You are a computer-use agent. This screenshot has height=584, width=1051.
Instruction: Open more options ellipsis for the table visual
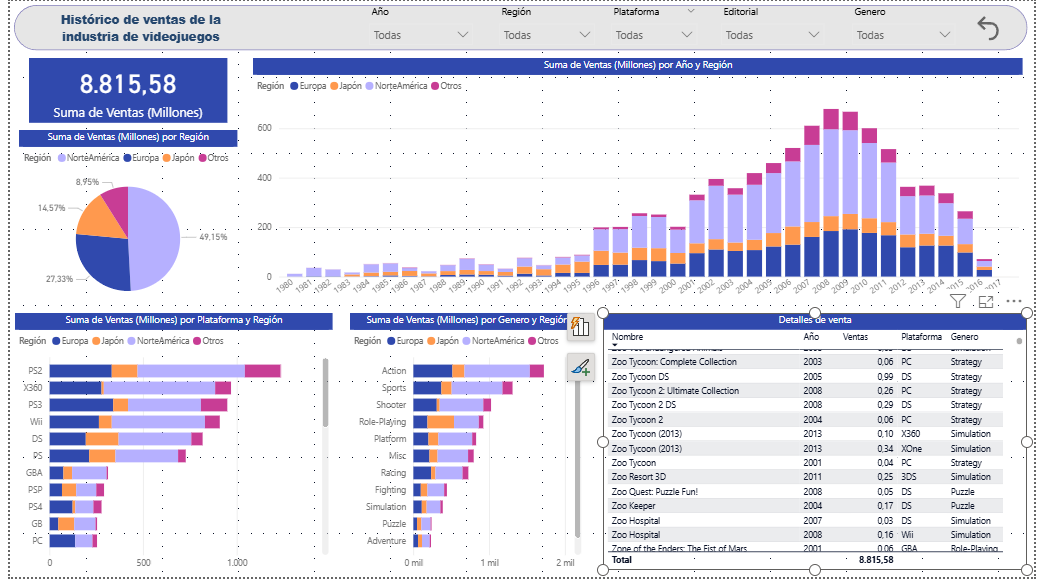[1013, 301]
